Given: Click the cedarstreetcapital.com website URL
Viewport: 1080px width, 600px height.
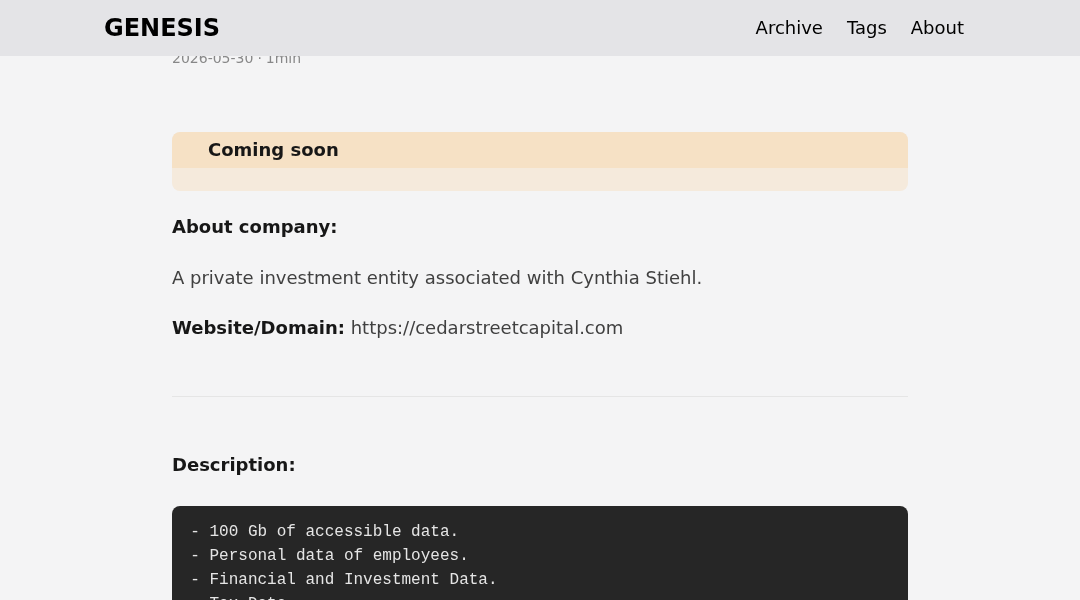Looking at the screenshot, I should [486, 328].
